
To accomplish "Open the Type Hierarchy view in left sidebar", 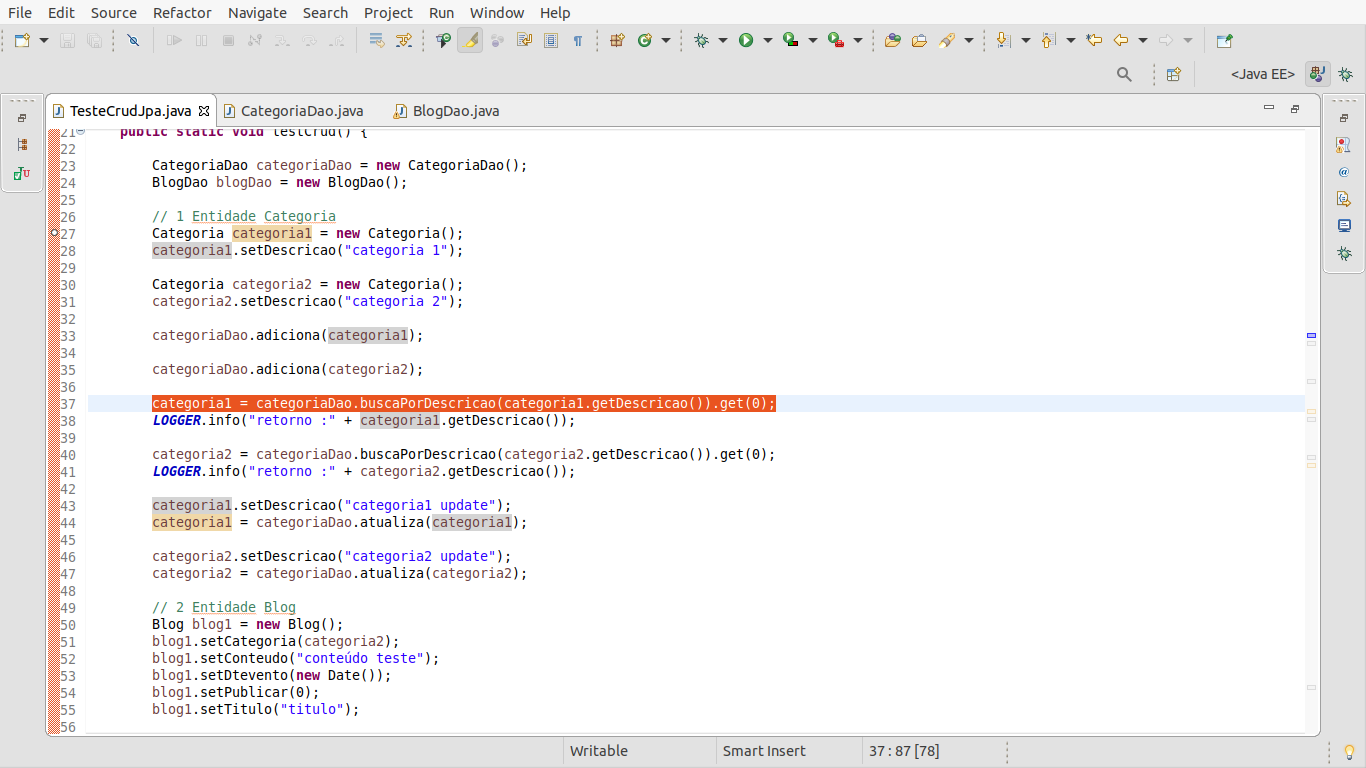I will 22,145.
